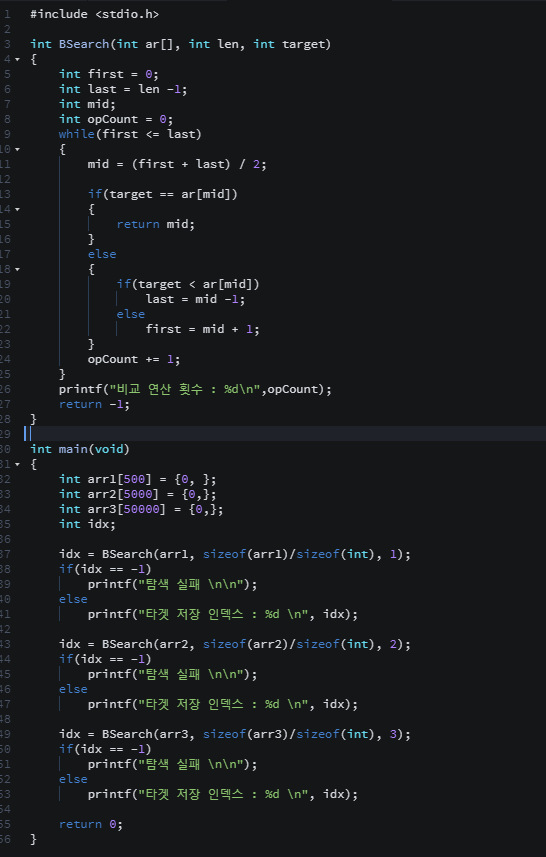
Task: Click mid = (first + last) / 2;
Action: [x=177, y=165]
